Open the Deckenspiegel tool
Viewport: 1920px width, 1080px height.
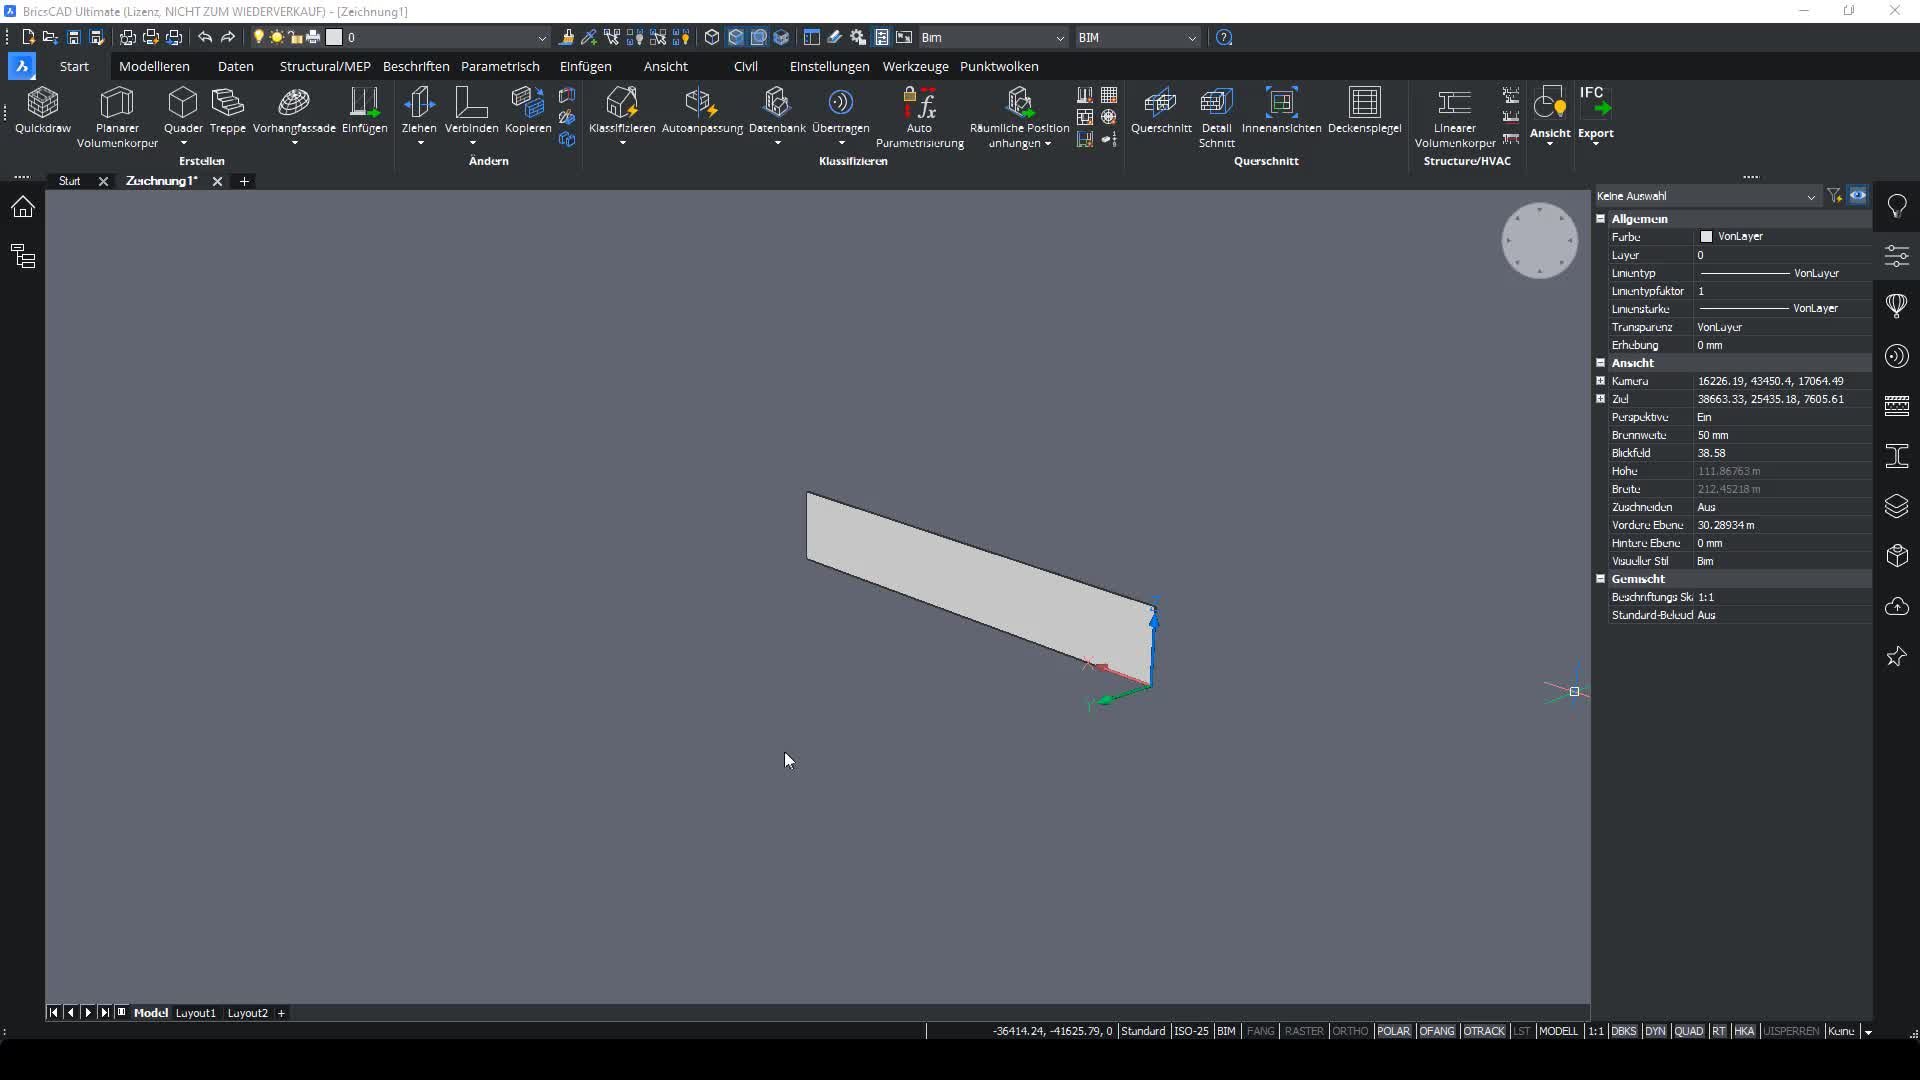(1364, 110)
